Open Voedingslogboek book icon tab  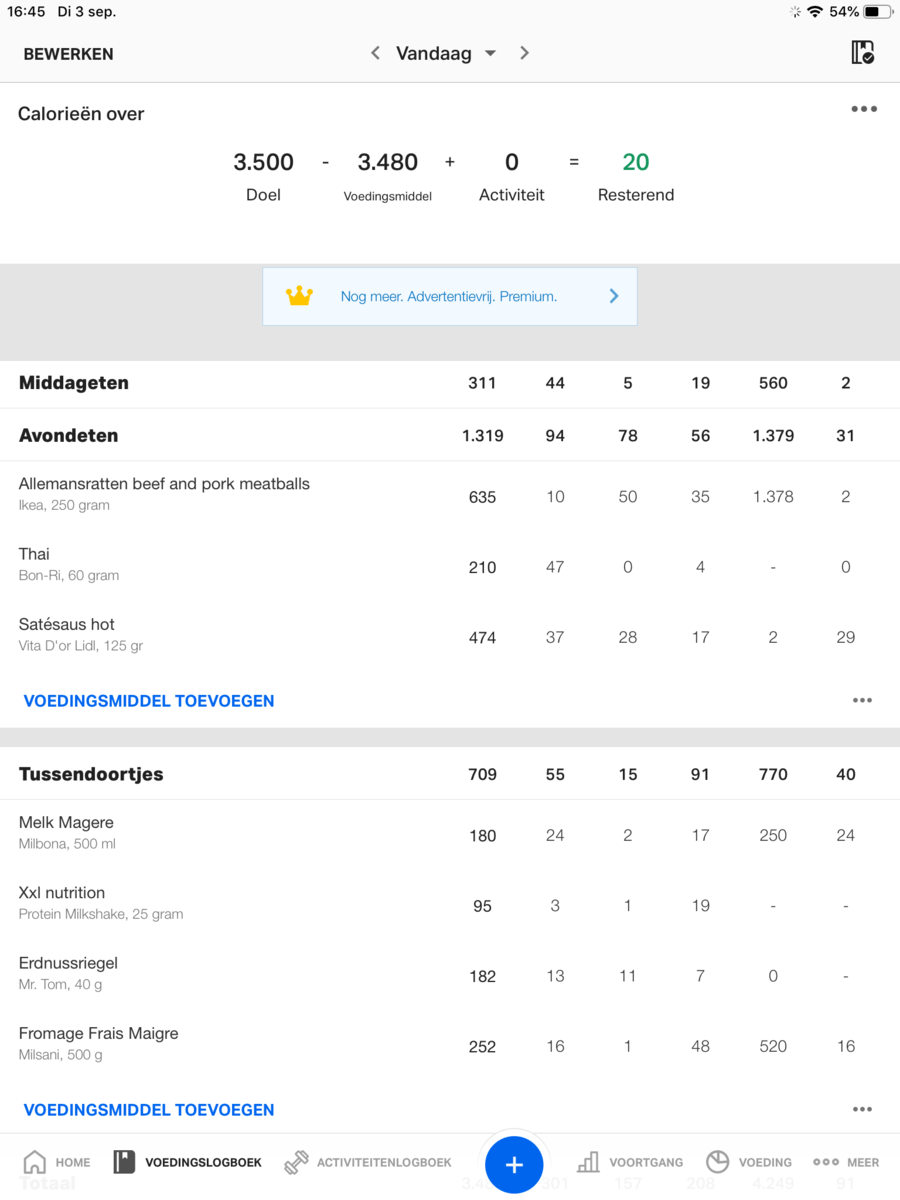point(124,1162)
